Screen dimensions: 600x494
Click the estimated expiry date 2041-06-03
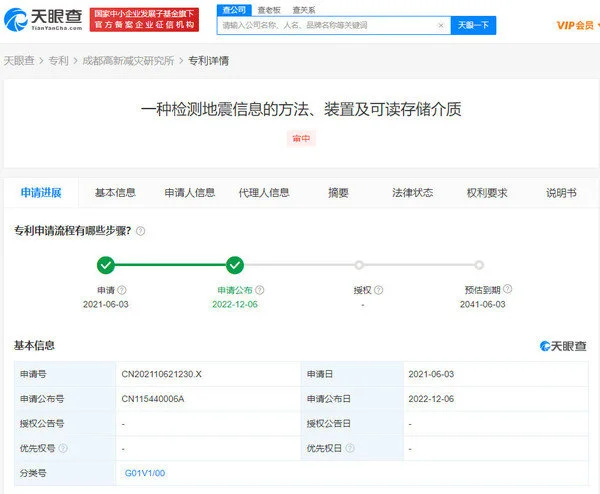point(483,304)
